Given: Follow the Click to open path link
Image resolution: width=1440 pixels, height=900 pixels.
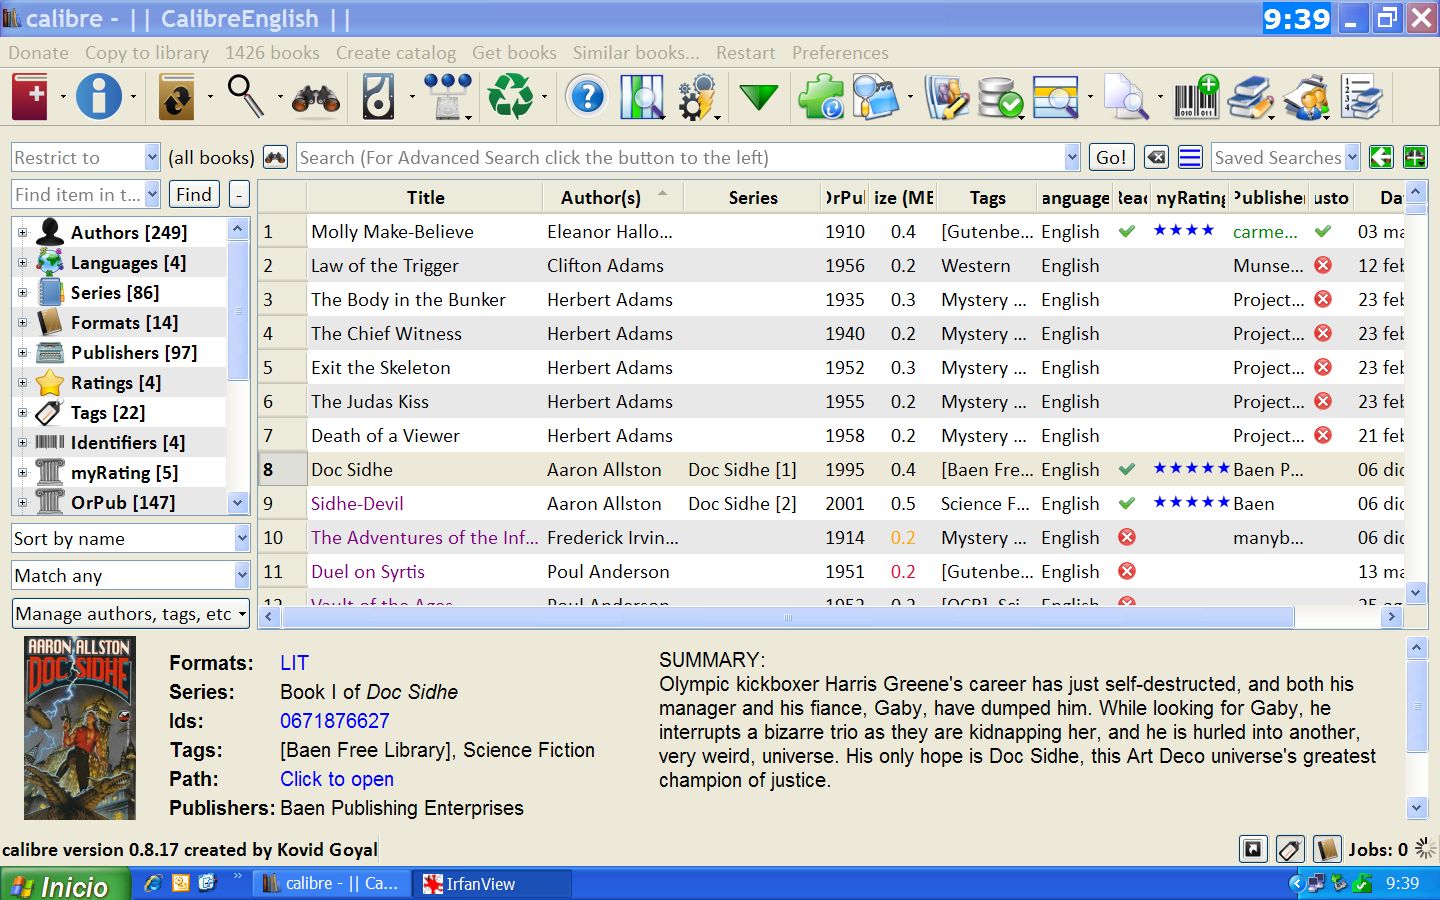Looking at the screenshot, I should pyautogui.click(x=337, y=779).
